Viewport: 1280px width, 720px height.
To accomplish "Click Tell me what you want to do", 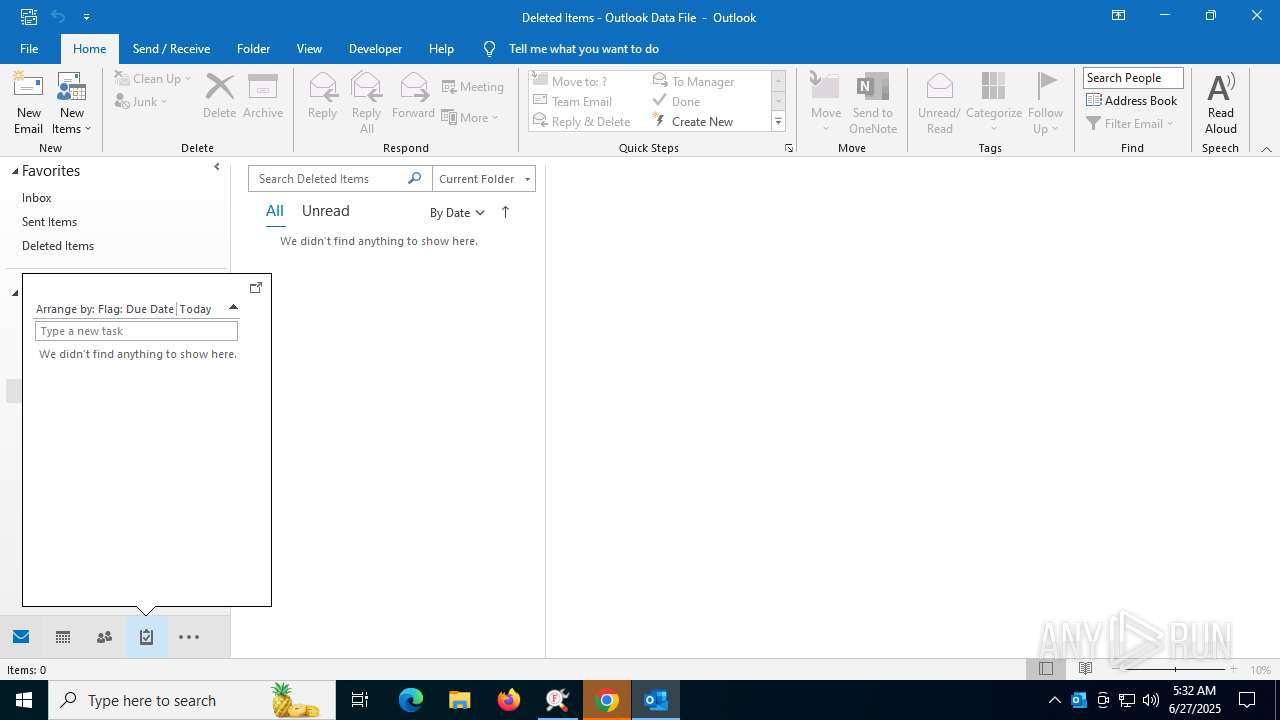I will (583, 49).
